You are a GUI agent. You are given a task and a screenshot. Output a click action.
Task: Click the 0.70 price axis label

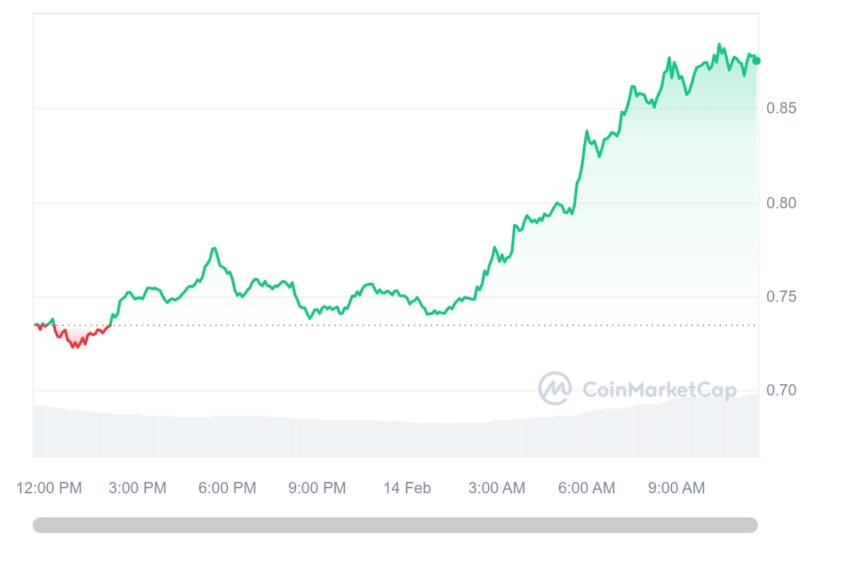click(x=781, y=390)
